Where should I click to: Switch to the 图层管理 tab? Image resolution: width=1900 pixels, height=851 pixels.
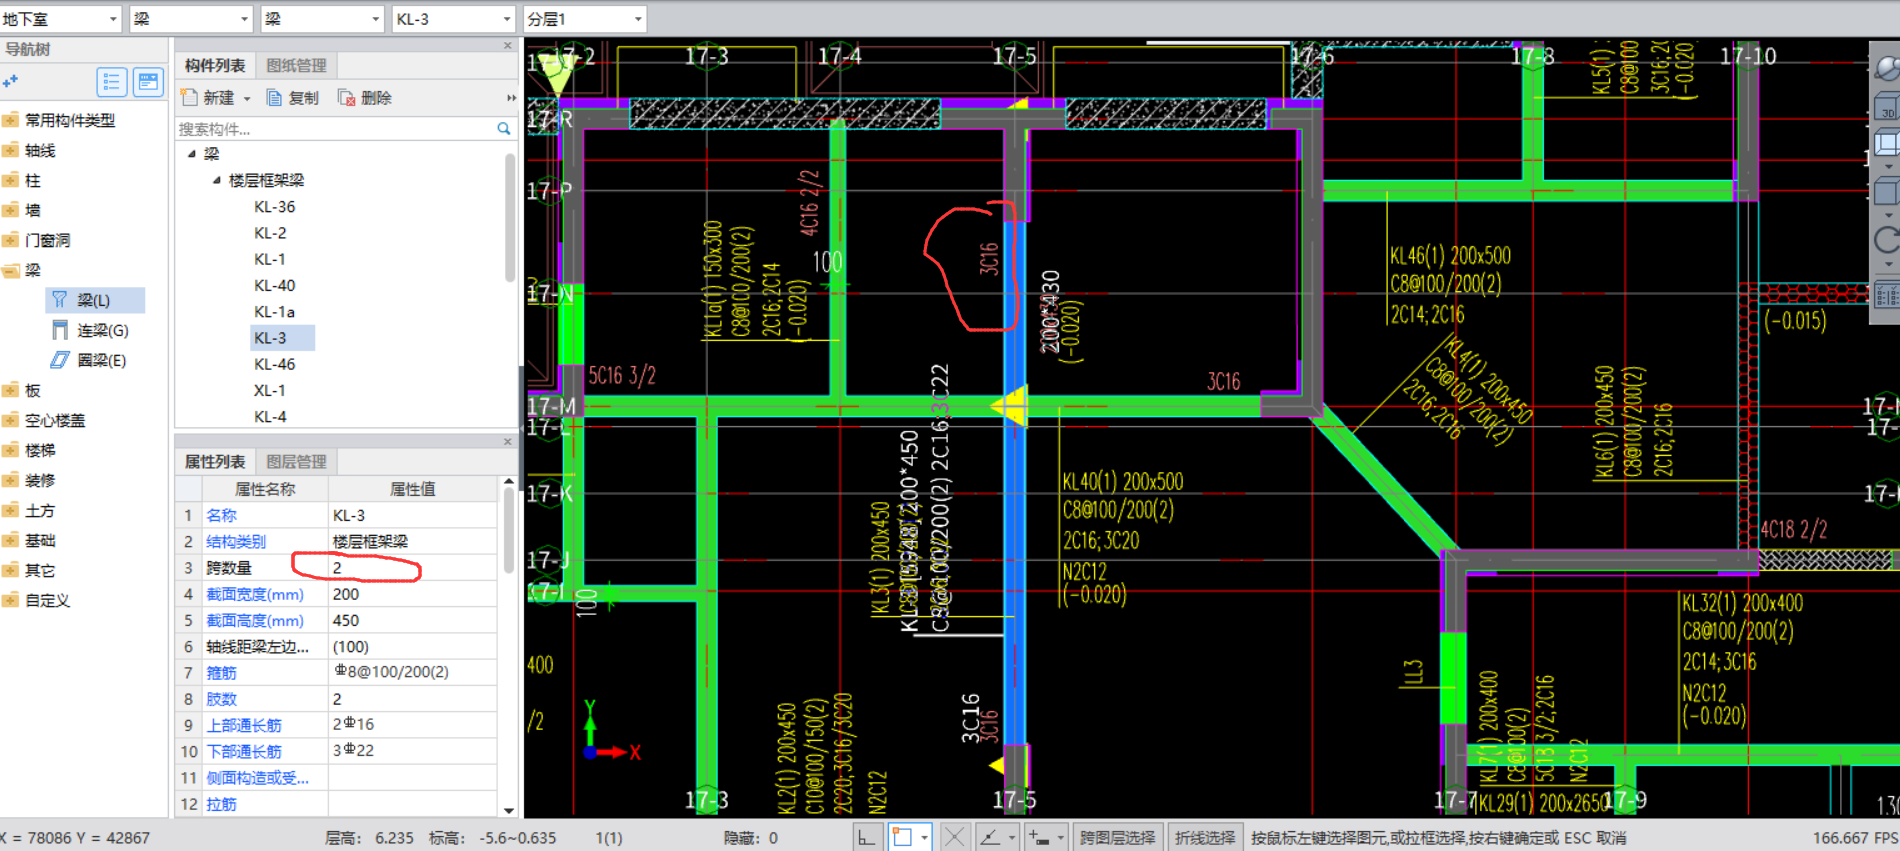[x=296, y=461]
